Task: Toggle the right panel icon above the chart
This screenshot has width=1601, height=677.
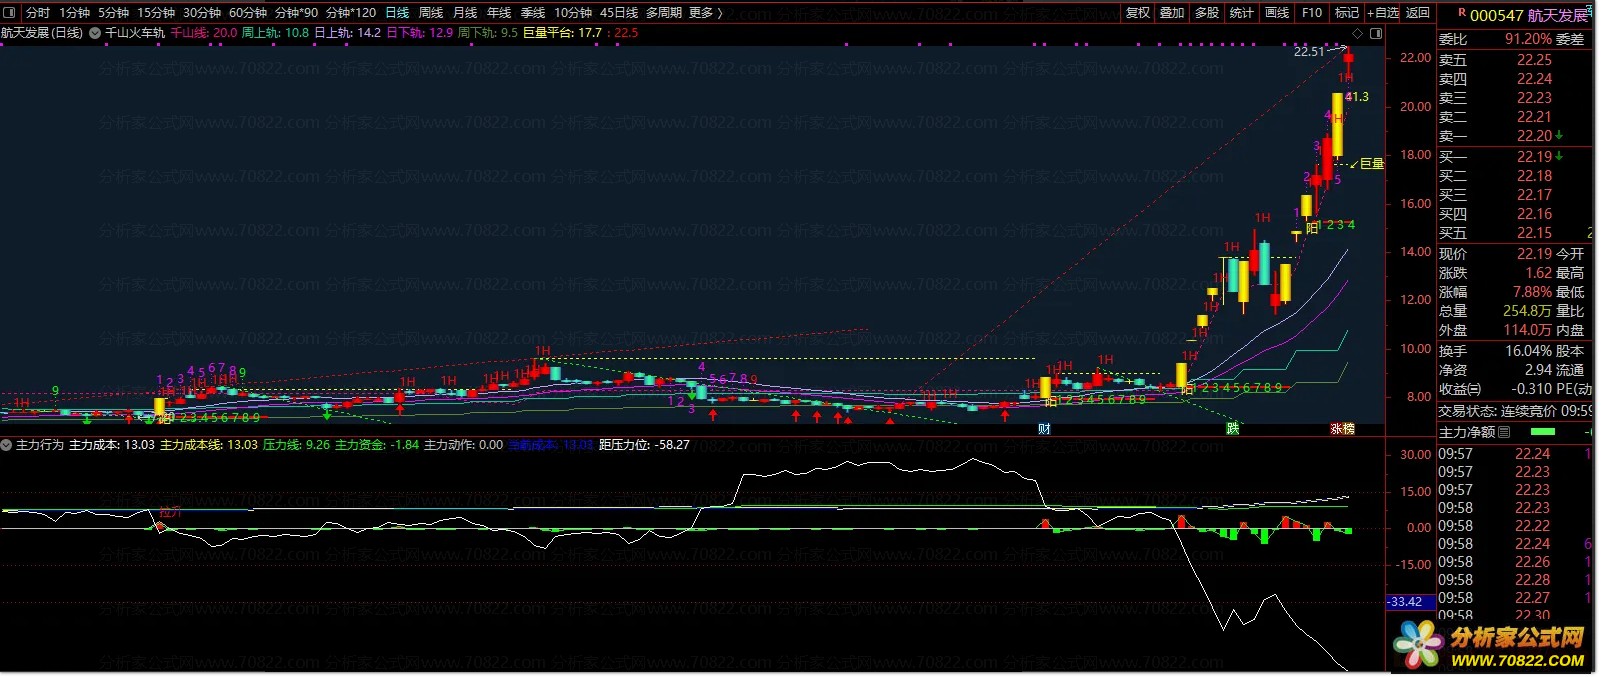Action: 1376,33
